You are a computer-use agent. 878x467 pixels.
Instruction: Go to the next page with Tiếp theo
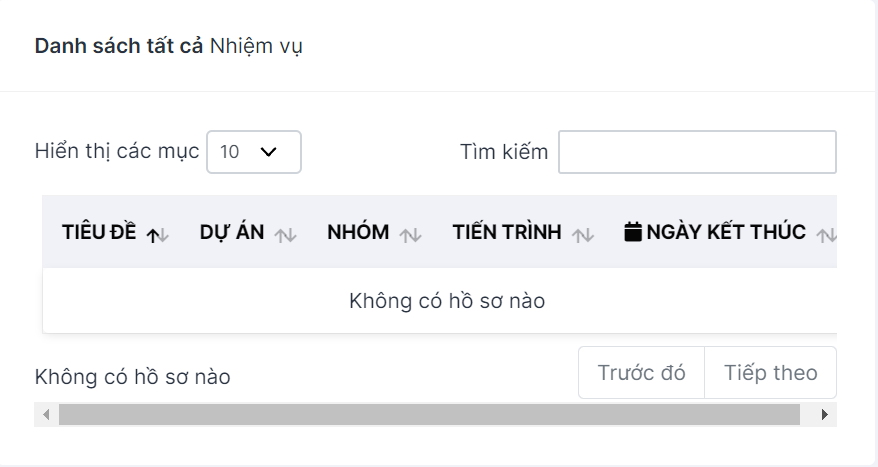[770, 372]
